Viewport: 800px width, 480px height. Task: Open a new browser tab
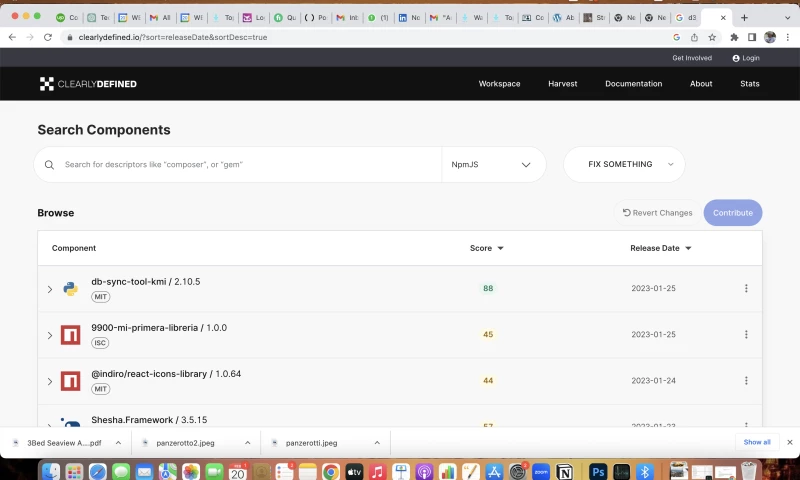coord(744,17)
